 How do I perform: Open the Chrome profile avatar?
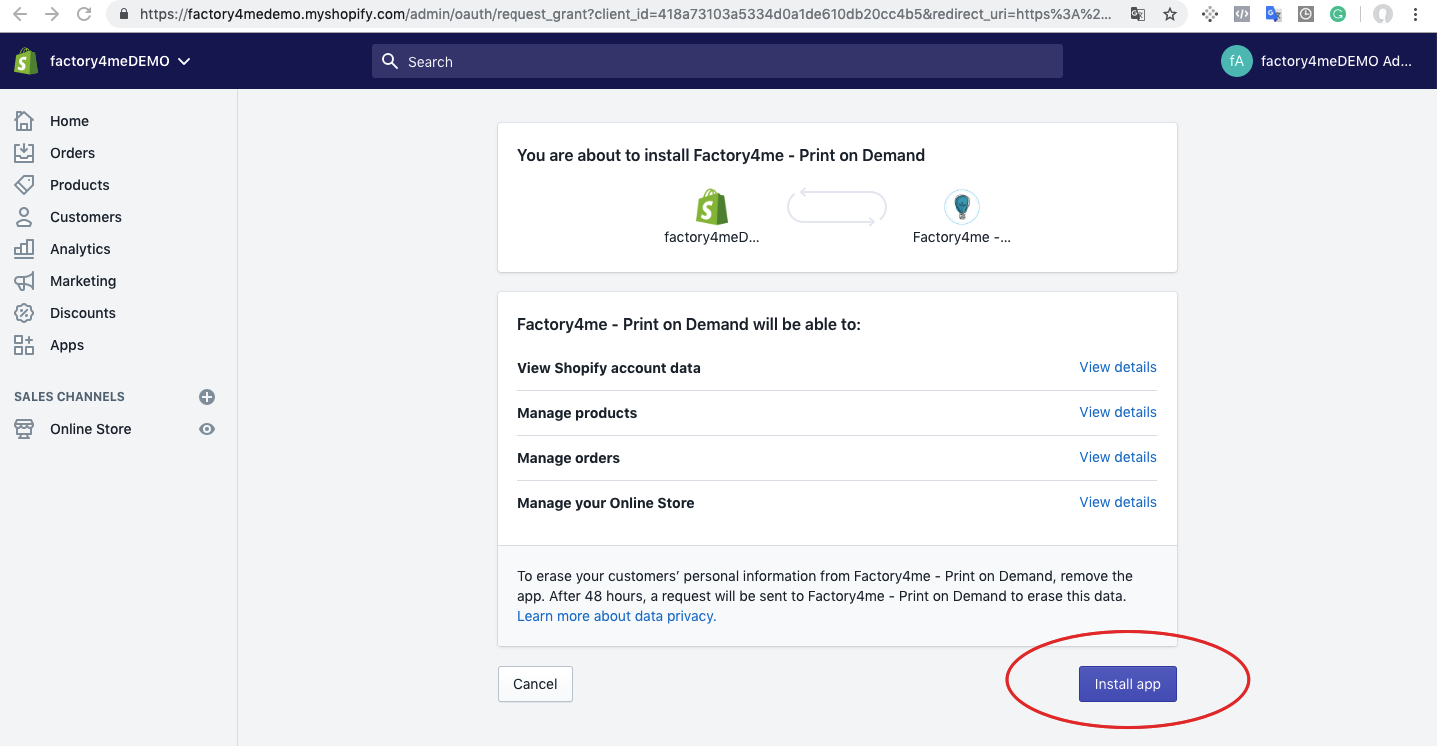coord(1383,14)
